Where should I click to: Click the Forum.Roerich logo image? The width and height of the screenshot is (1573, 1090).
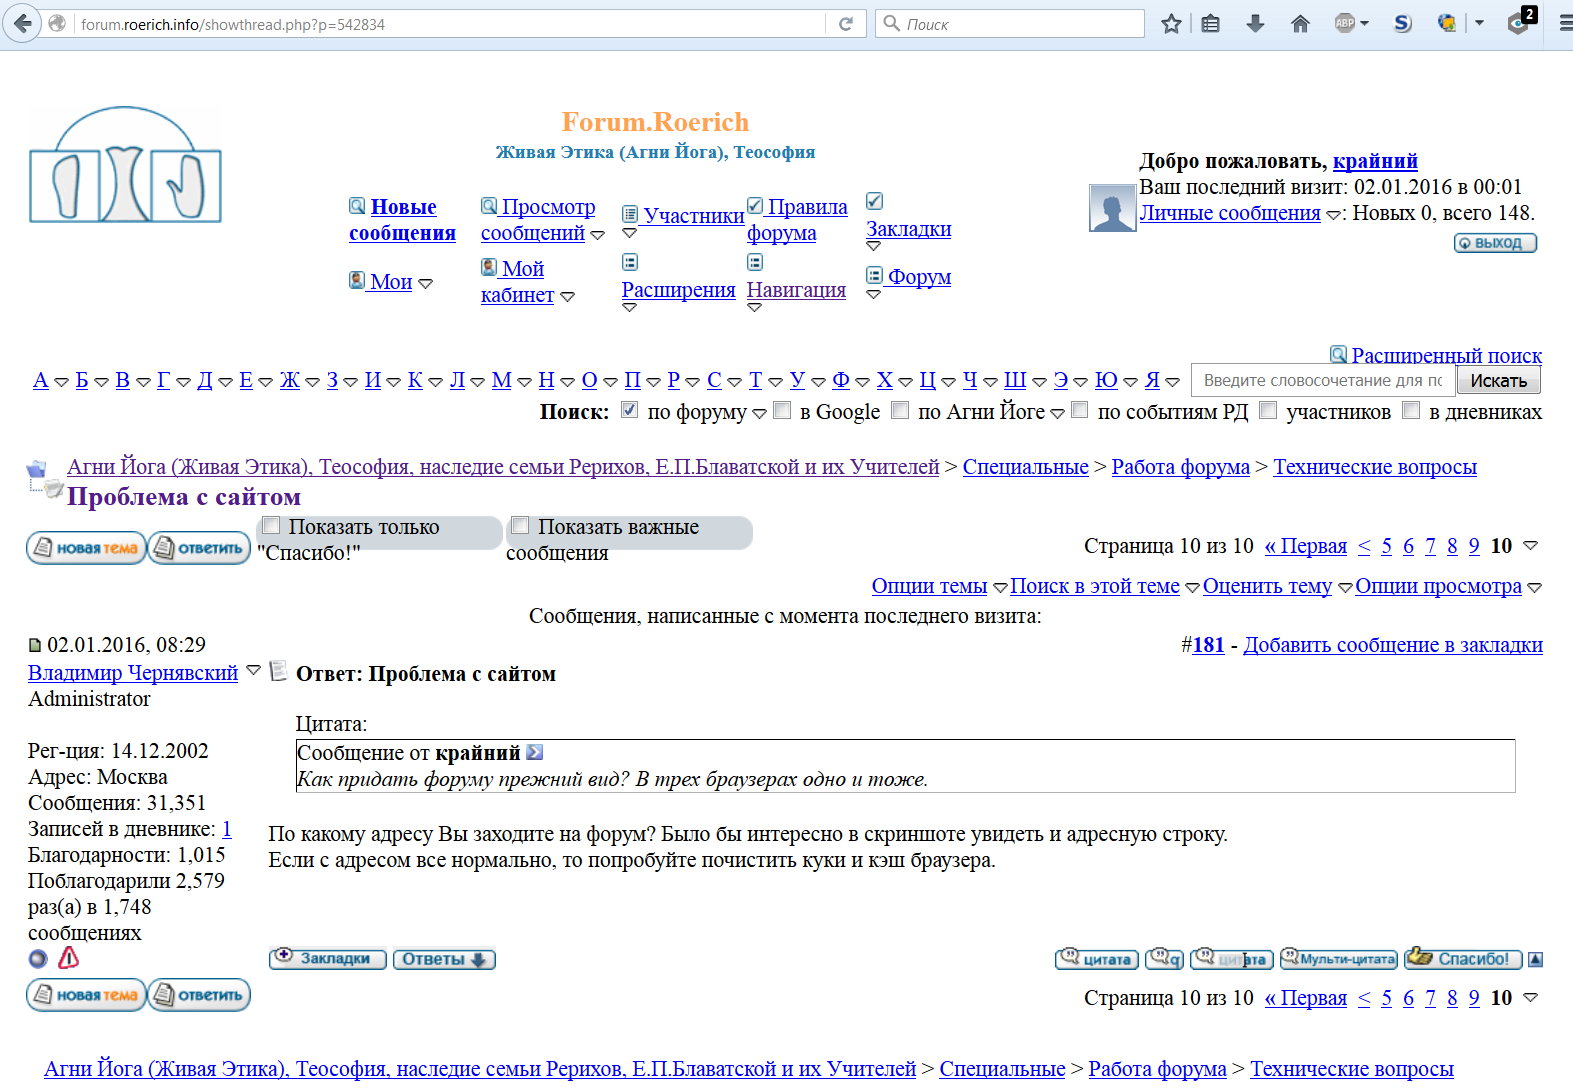click(125, 166)
